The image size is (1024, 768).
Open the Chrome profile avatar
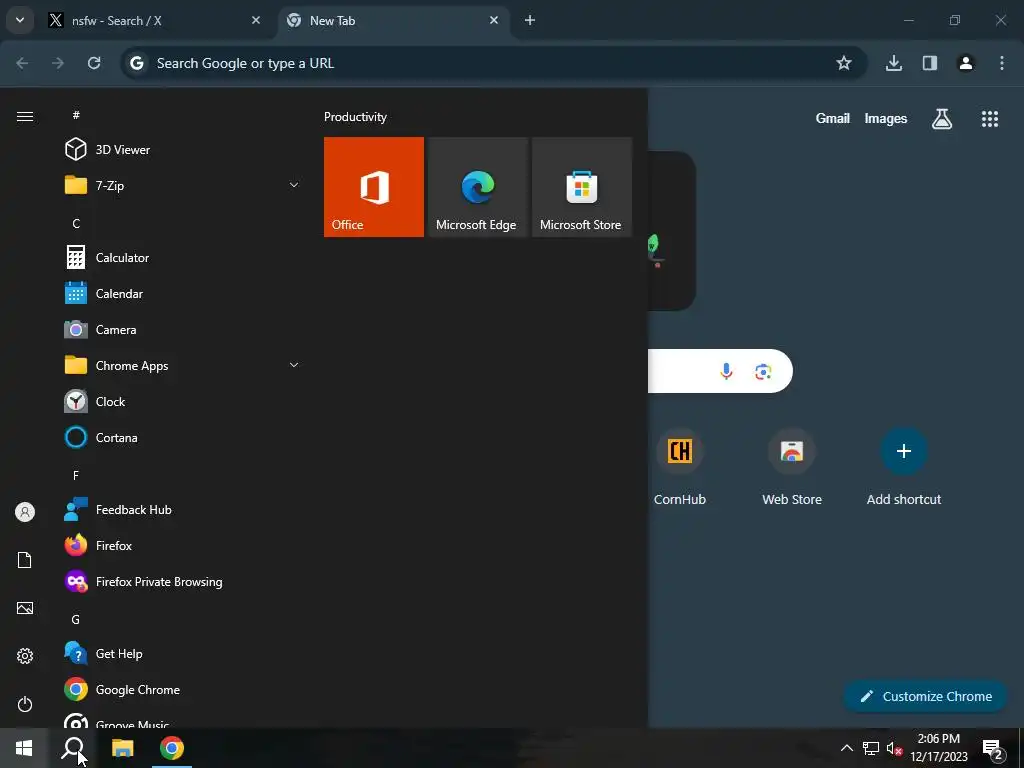965,63
